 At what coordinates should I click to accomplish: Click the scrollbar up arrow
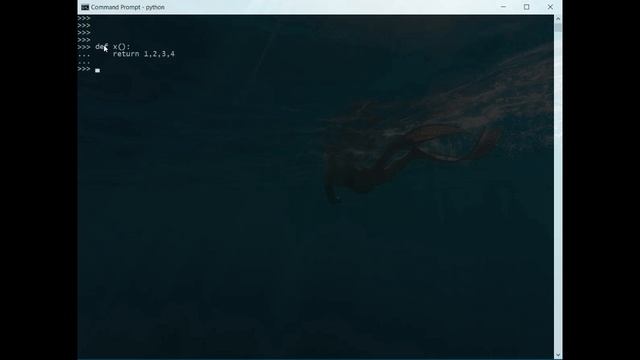coord(558,19)
